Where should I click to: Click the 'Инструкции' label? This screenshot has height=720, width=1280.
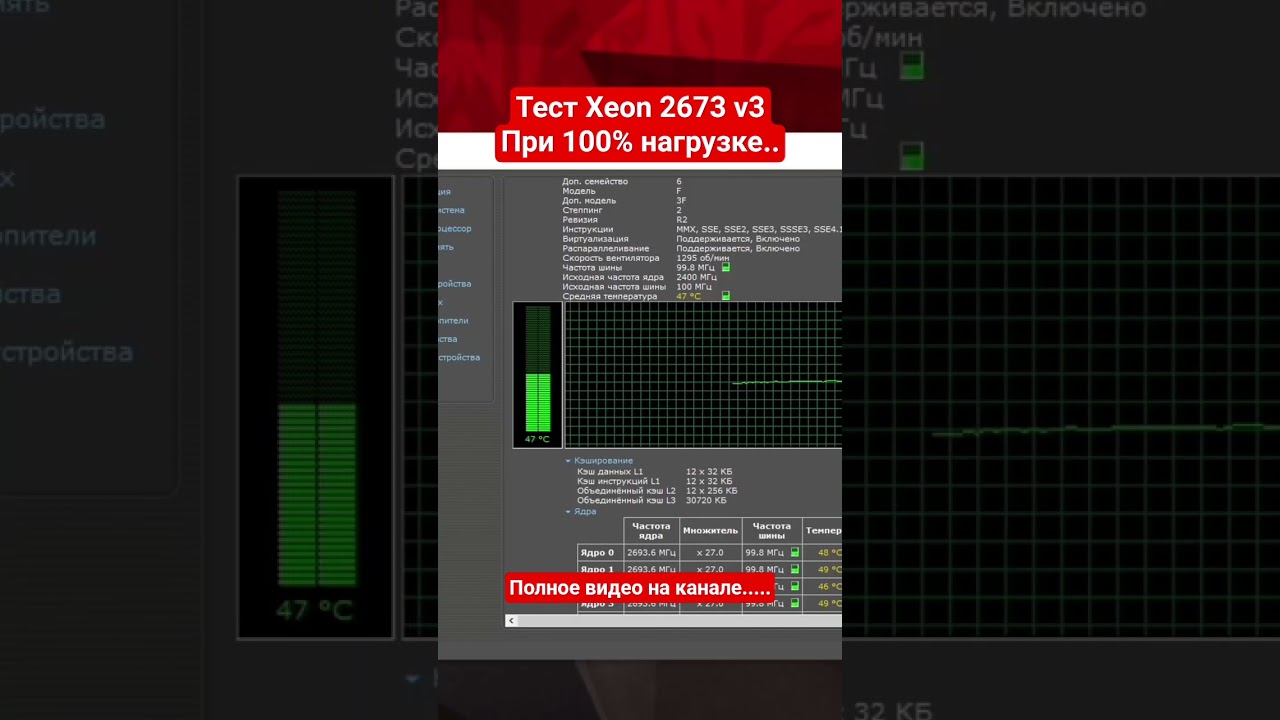click(587, 229)
